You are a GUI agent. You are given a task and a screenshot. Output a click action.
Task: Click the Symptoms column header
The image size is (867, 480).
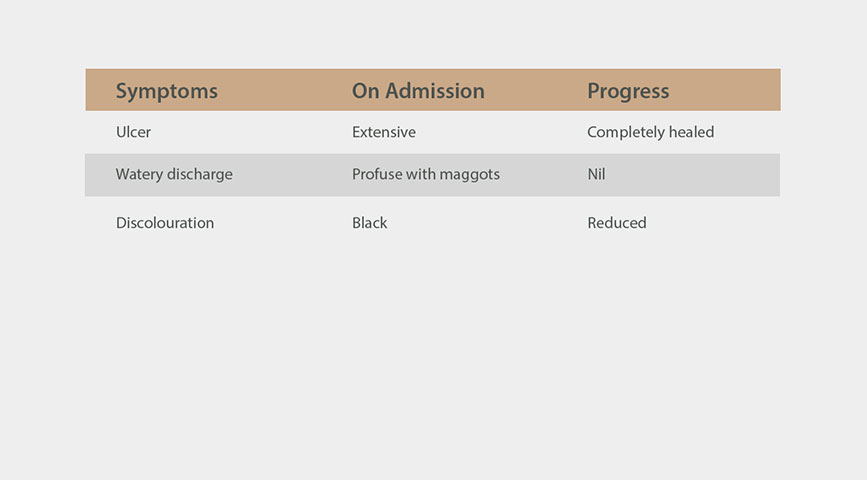click(x=166, y=91)
